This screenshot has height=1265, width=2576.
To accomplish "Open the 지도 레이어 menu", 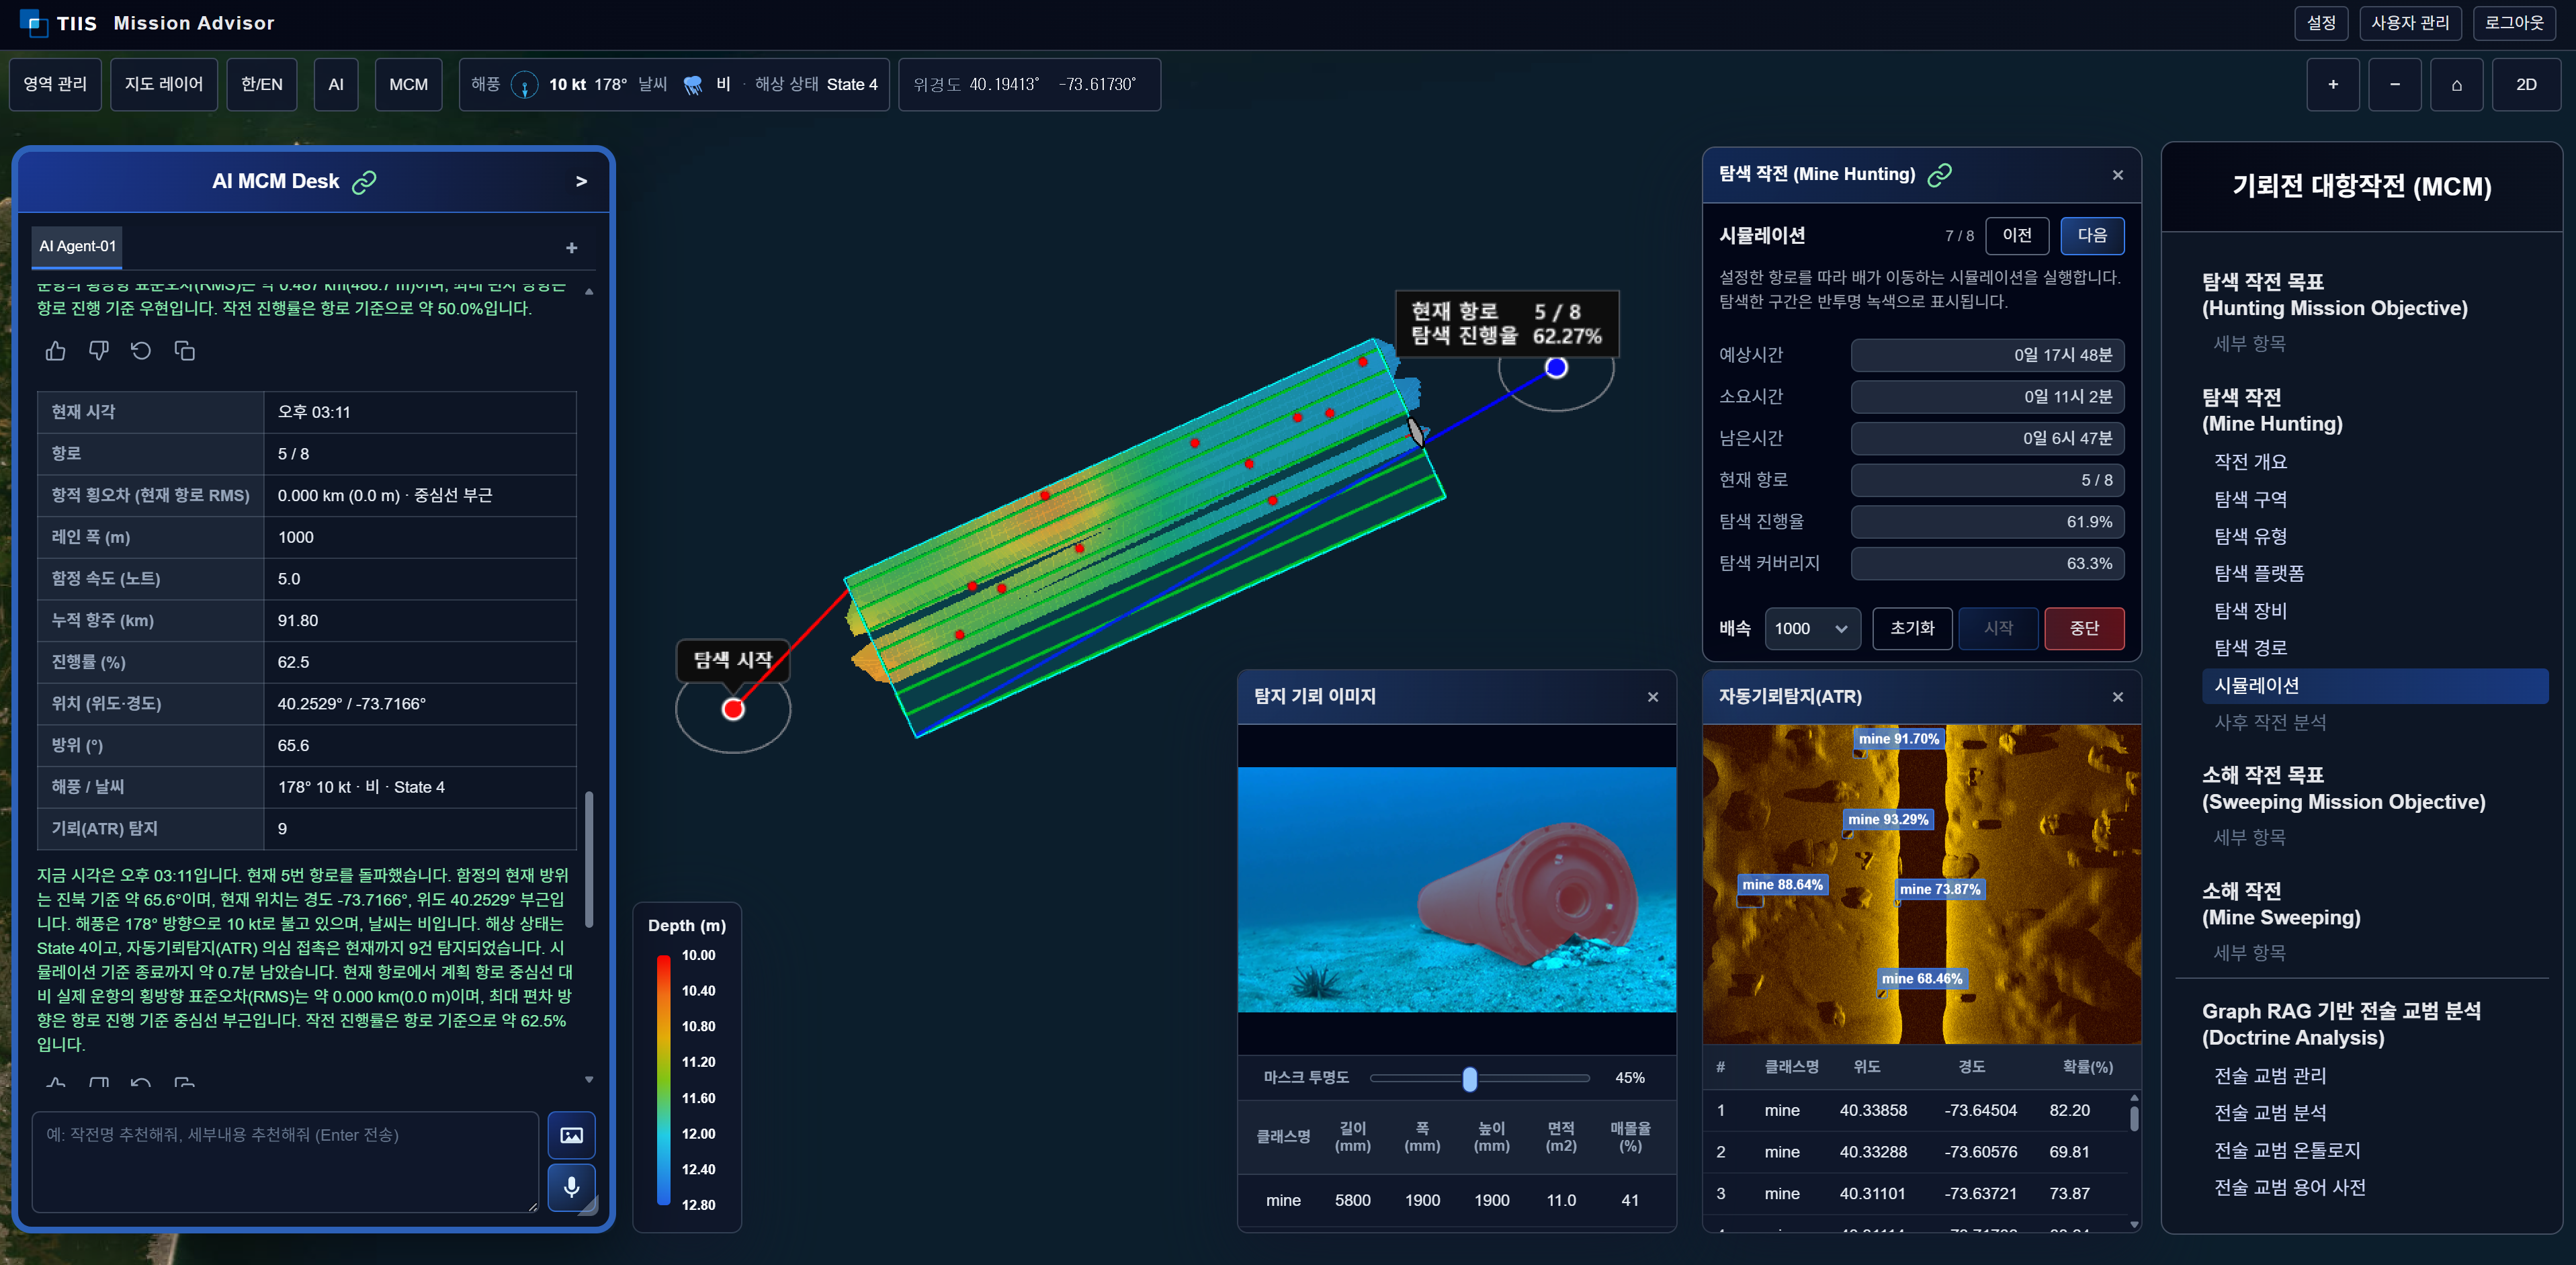I will click(163, 84).
